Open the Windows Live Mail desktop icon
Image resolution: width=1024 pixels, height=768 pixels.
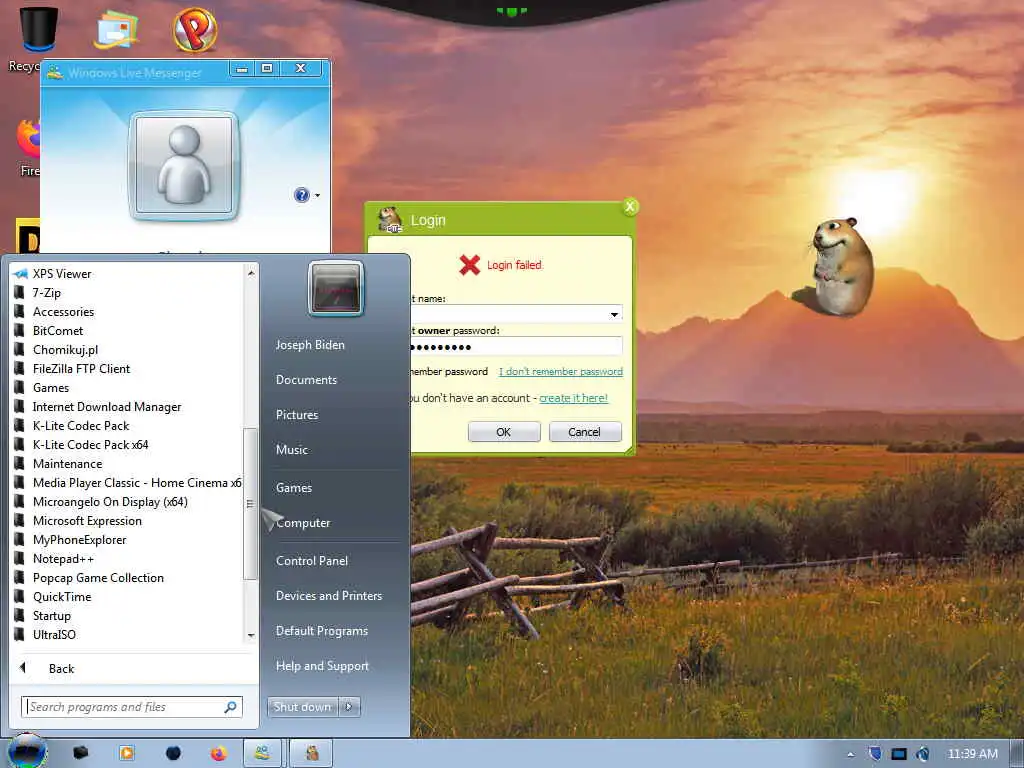(x=116, y=29)
